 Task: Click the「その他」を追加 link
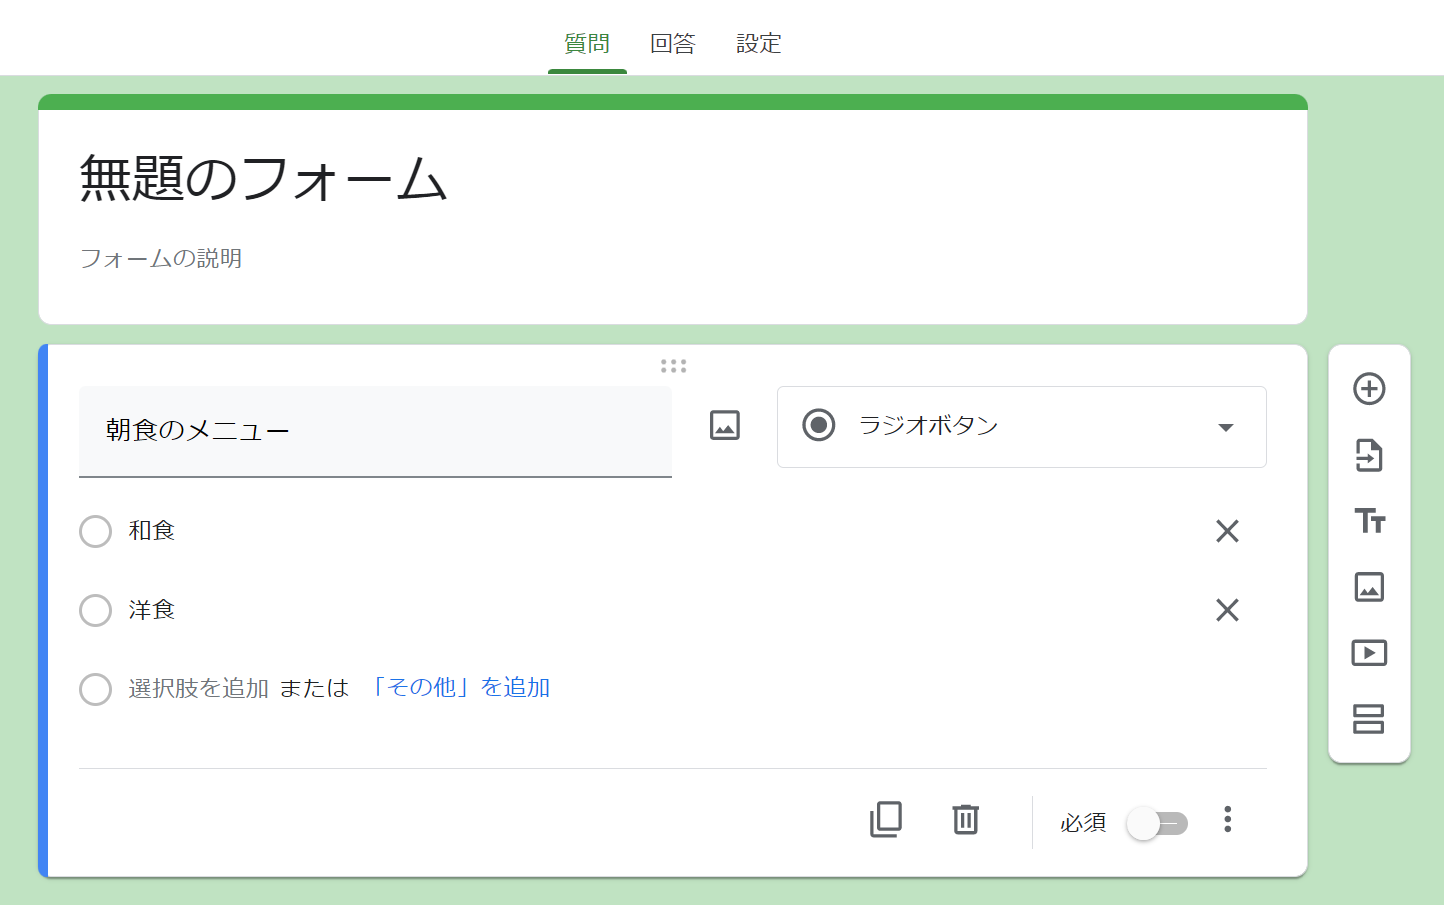tap(459, 688)
